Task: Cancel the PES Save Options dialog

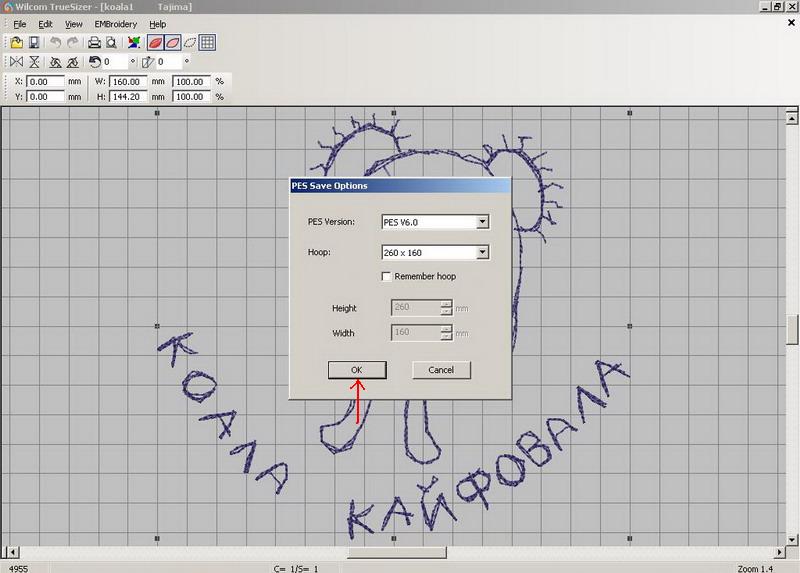Action: [x=441, y=370]
